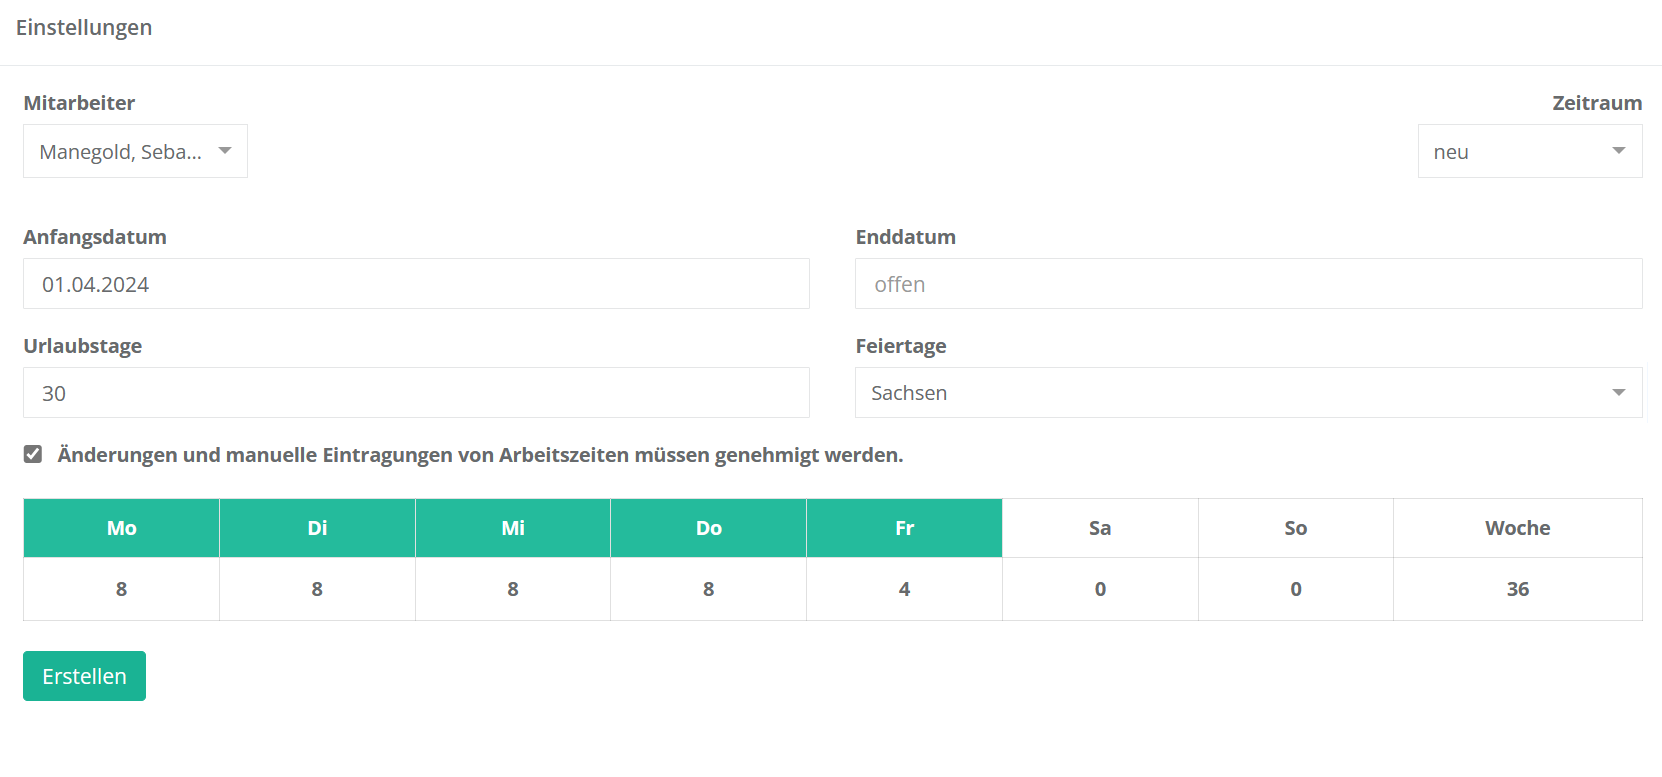
Task: Uncheck the approval required checkbox
Action: [x=33, y=455]
